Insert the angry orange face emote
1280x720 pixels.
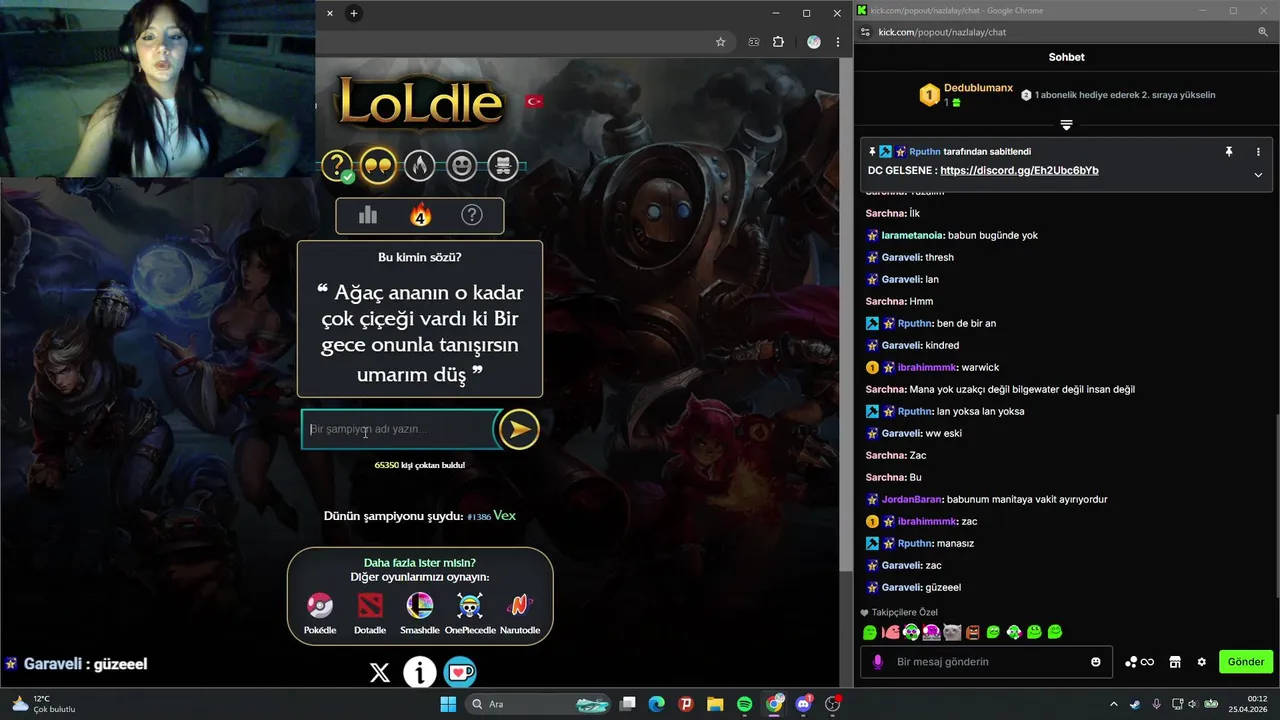coord(972,632)
